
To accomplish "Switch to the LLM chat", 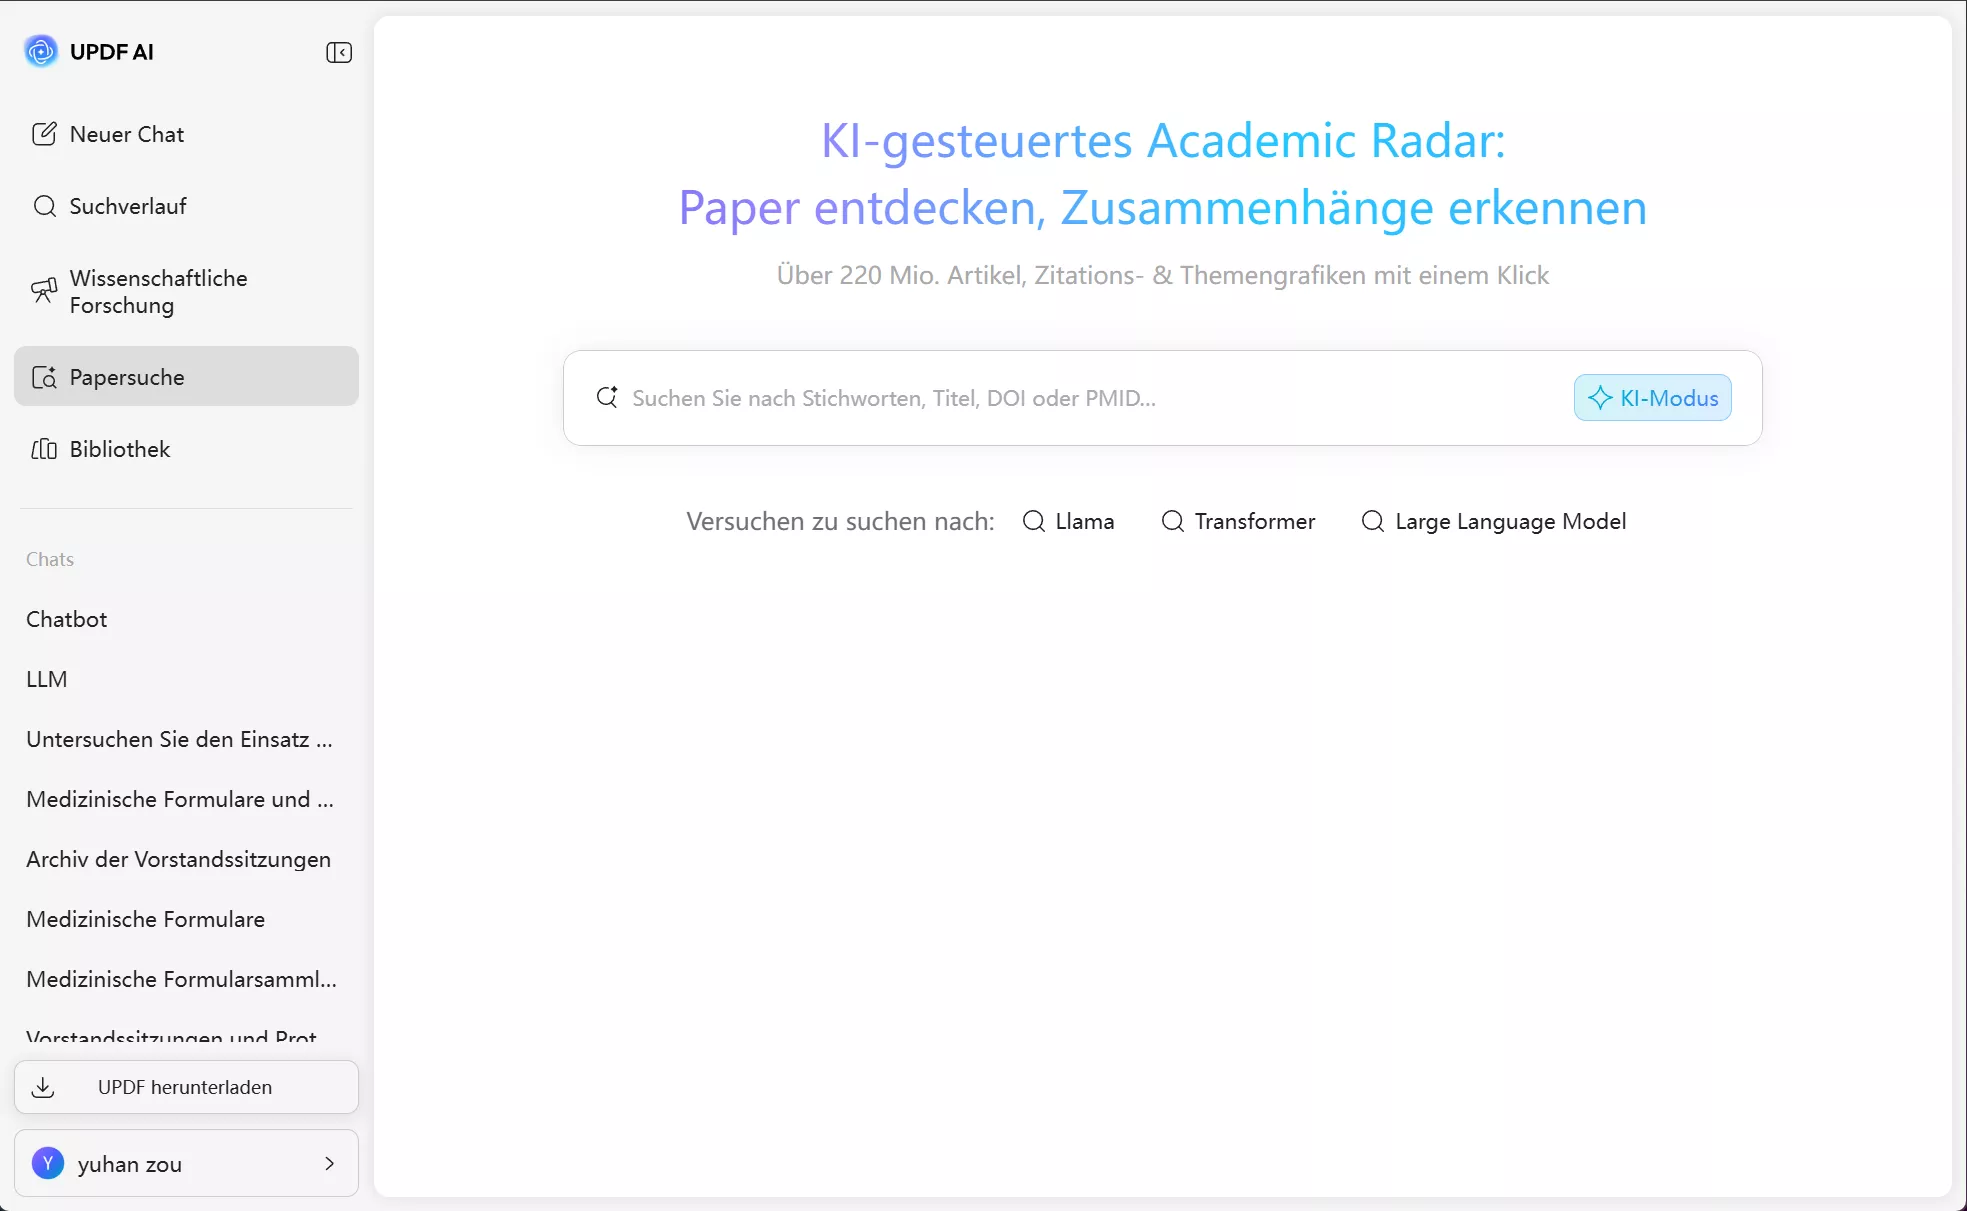I will coord(45,679).
